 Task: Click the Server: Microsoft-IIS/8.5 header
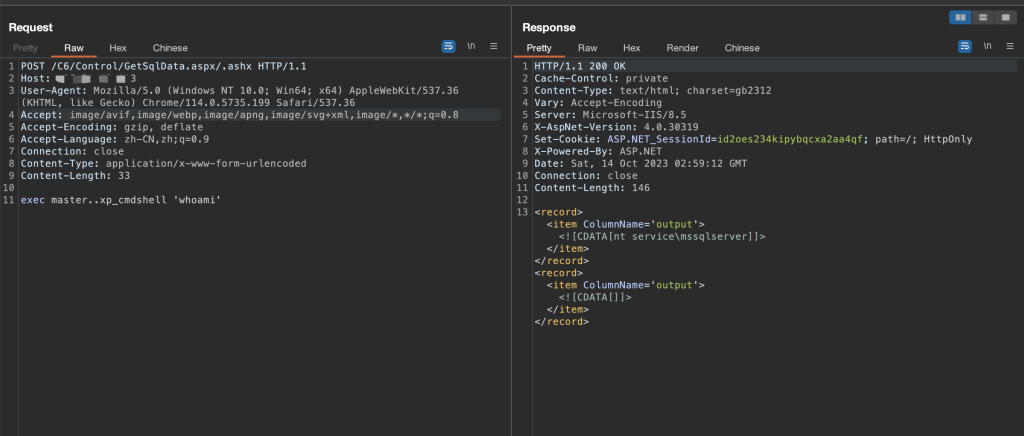click(610, 115)
